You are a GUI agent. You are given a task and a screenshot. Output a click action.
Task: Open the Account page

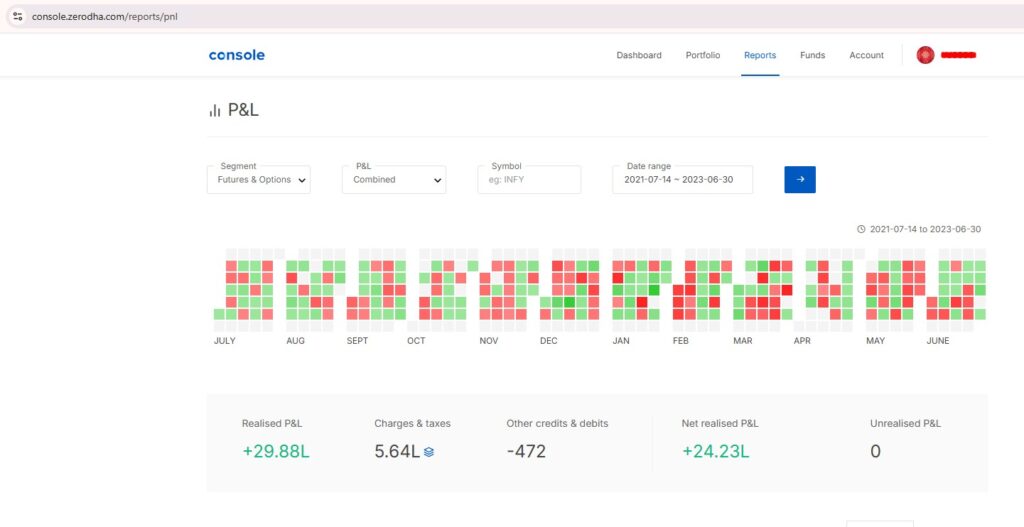pos(866,55)
